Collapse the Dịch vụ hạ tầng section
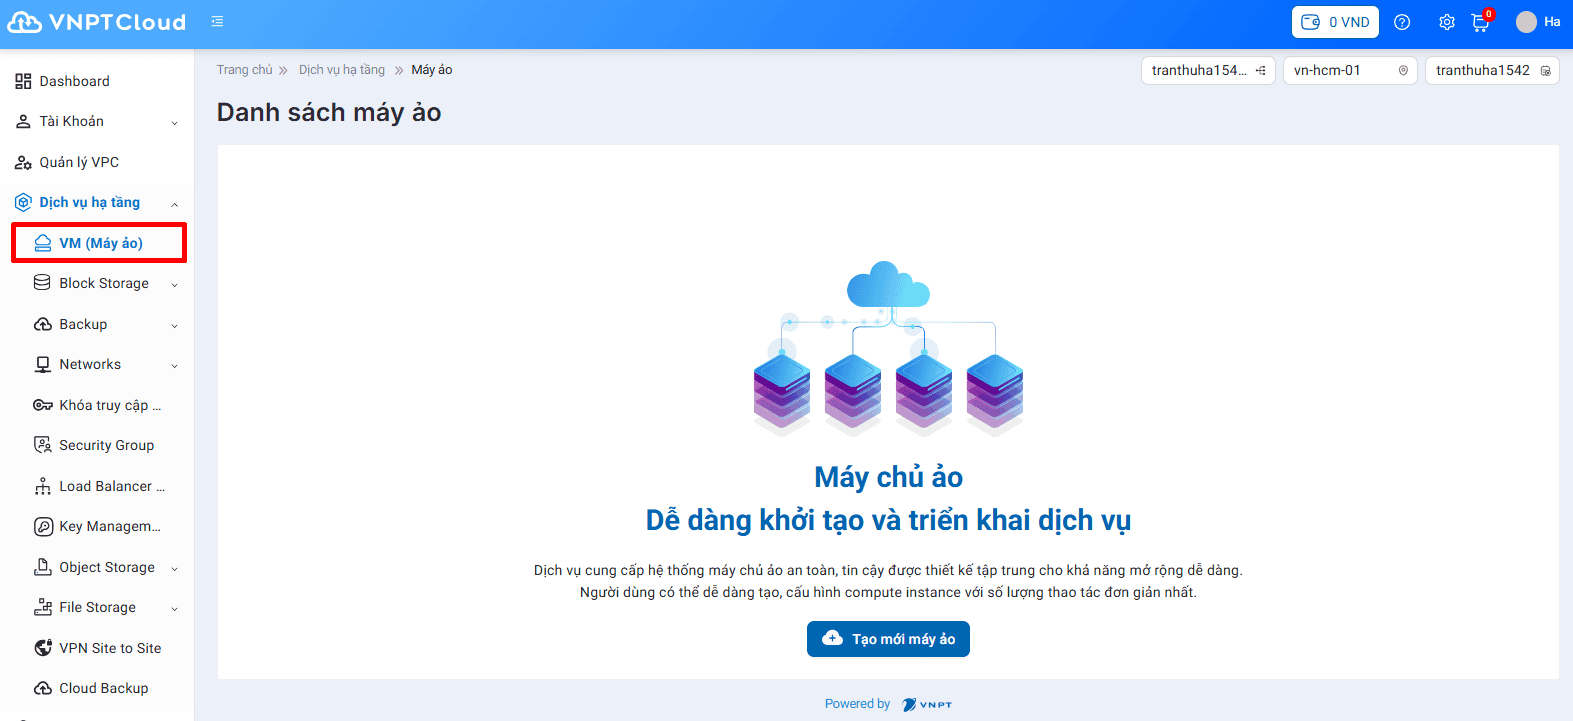Viewport: 1573px width, 721px height. click(x=175, y=204)
